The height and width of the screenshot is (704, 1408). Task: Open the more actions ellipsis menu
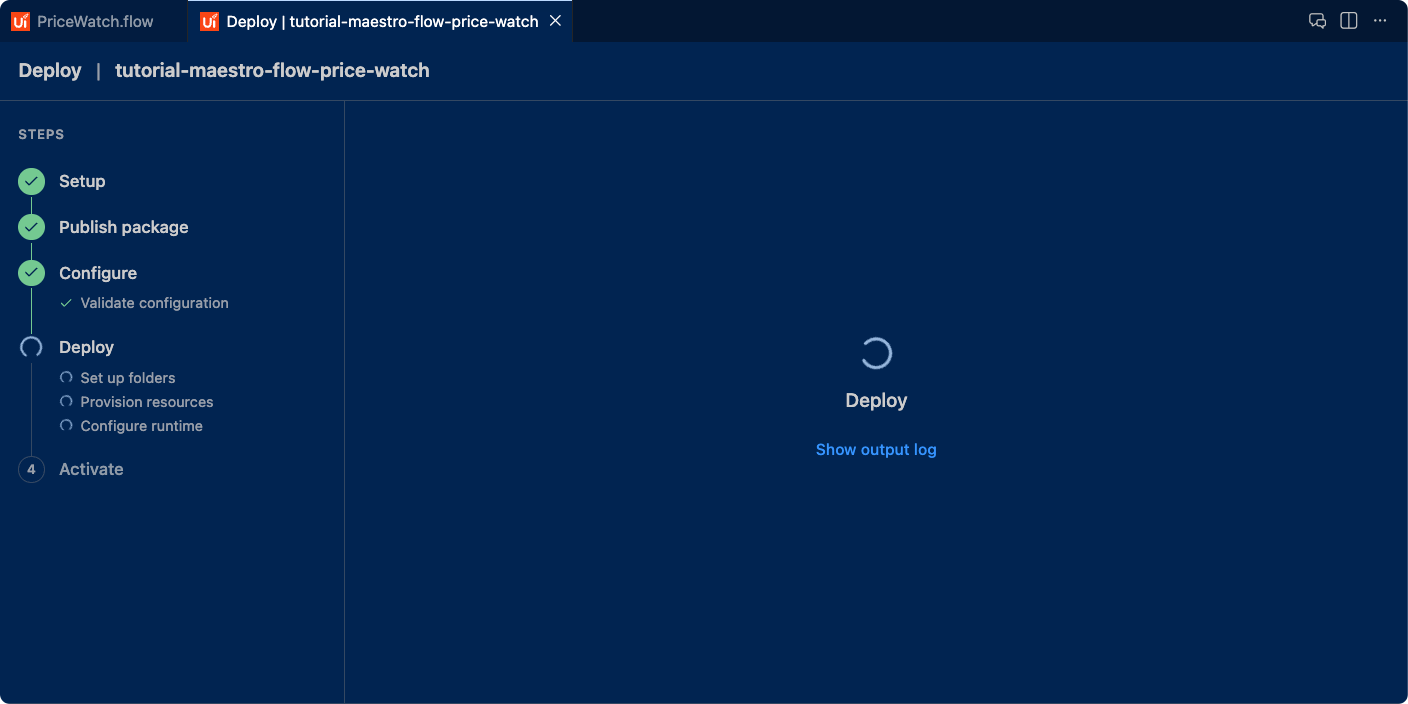coord(1380,21)
